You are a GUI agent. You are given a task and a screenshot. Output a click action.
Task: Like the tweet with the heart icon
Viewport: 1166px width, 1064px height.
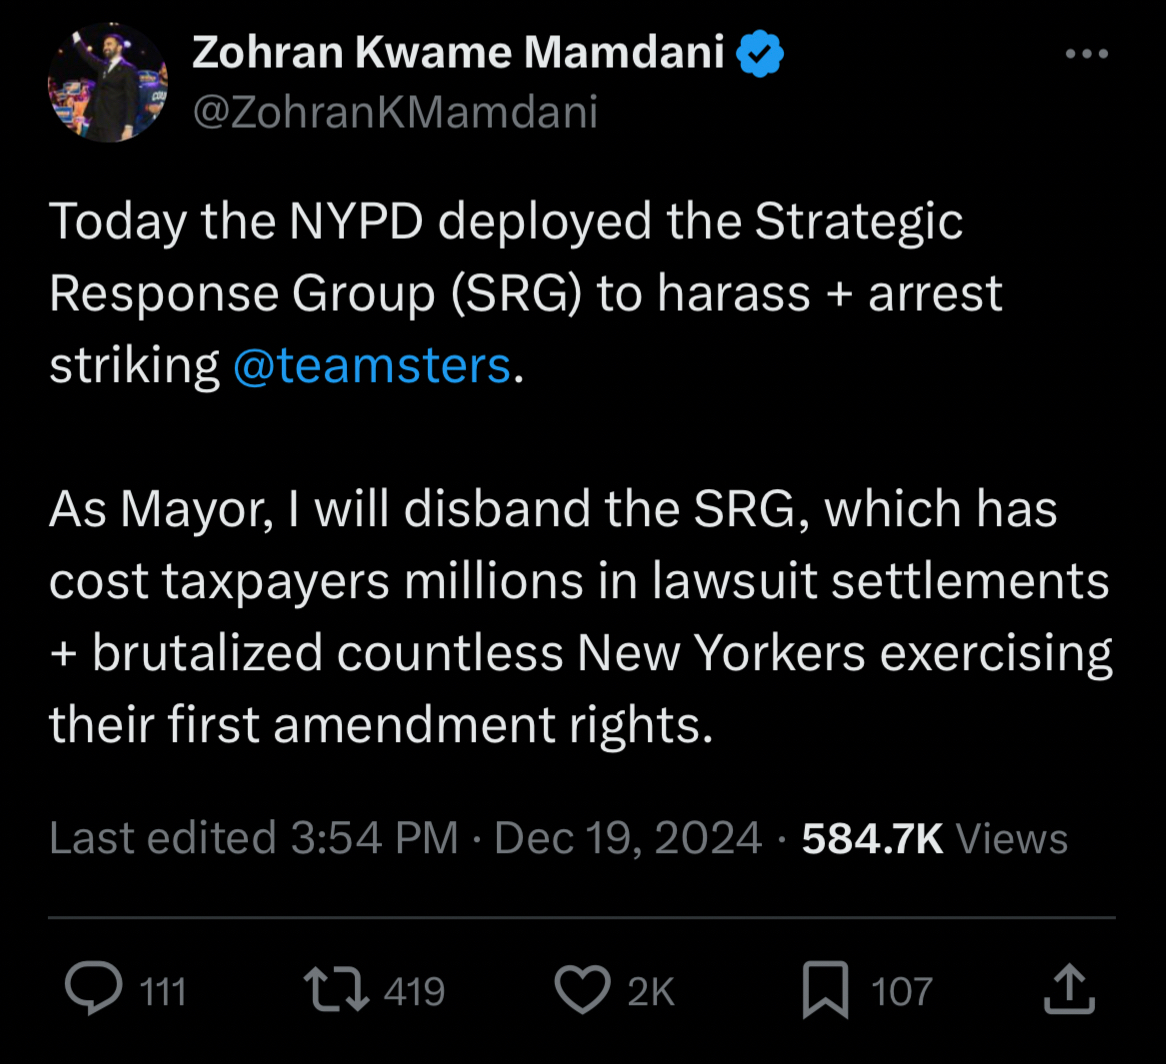(x=582, y=989)
